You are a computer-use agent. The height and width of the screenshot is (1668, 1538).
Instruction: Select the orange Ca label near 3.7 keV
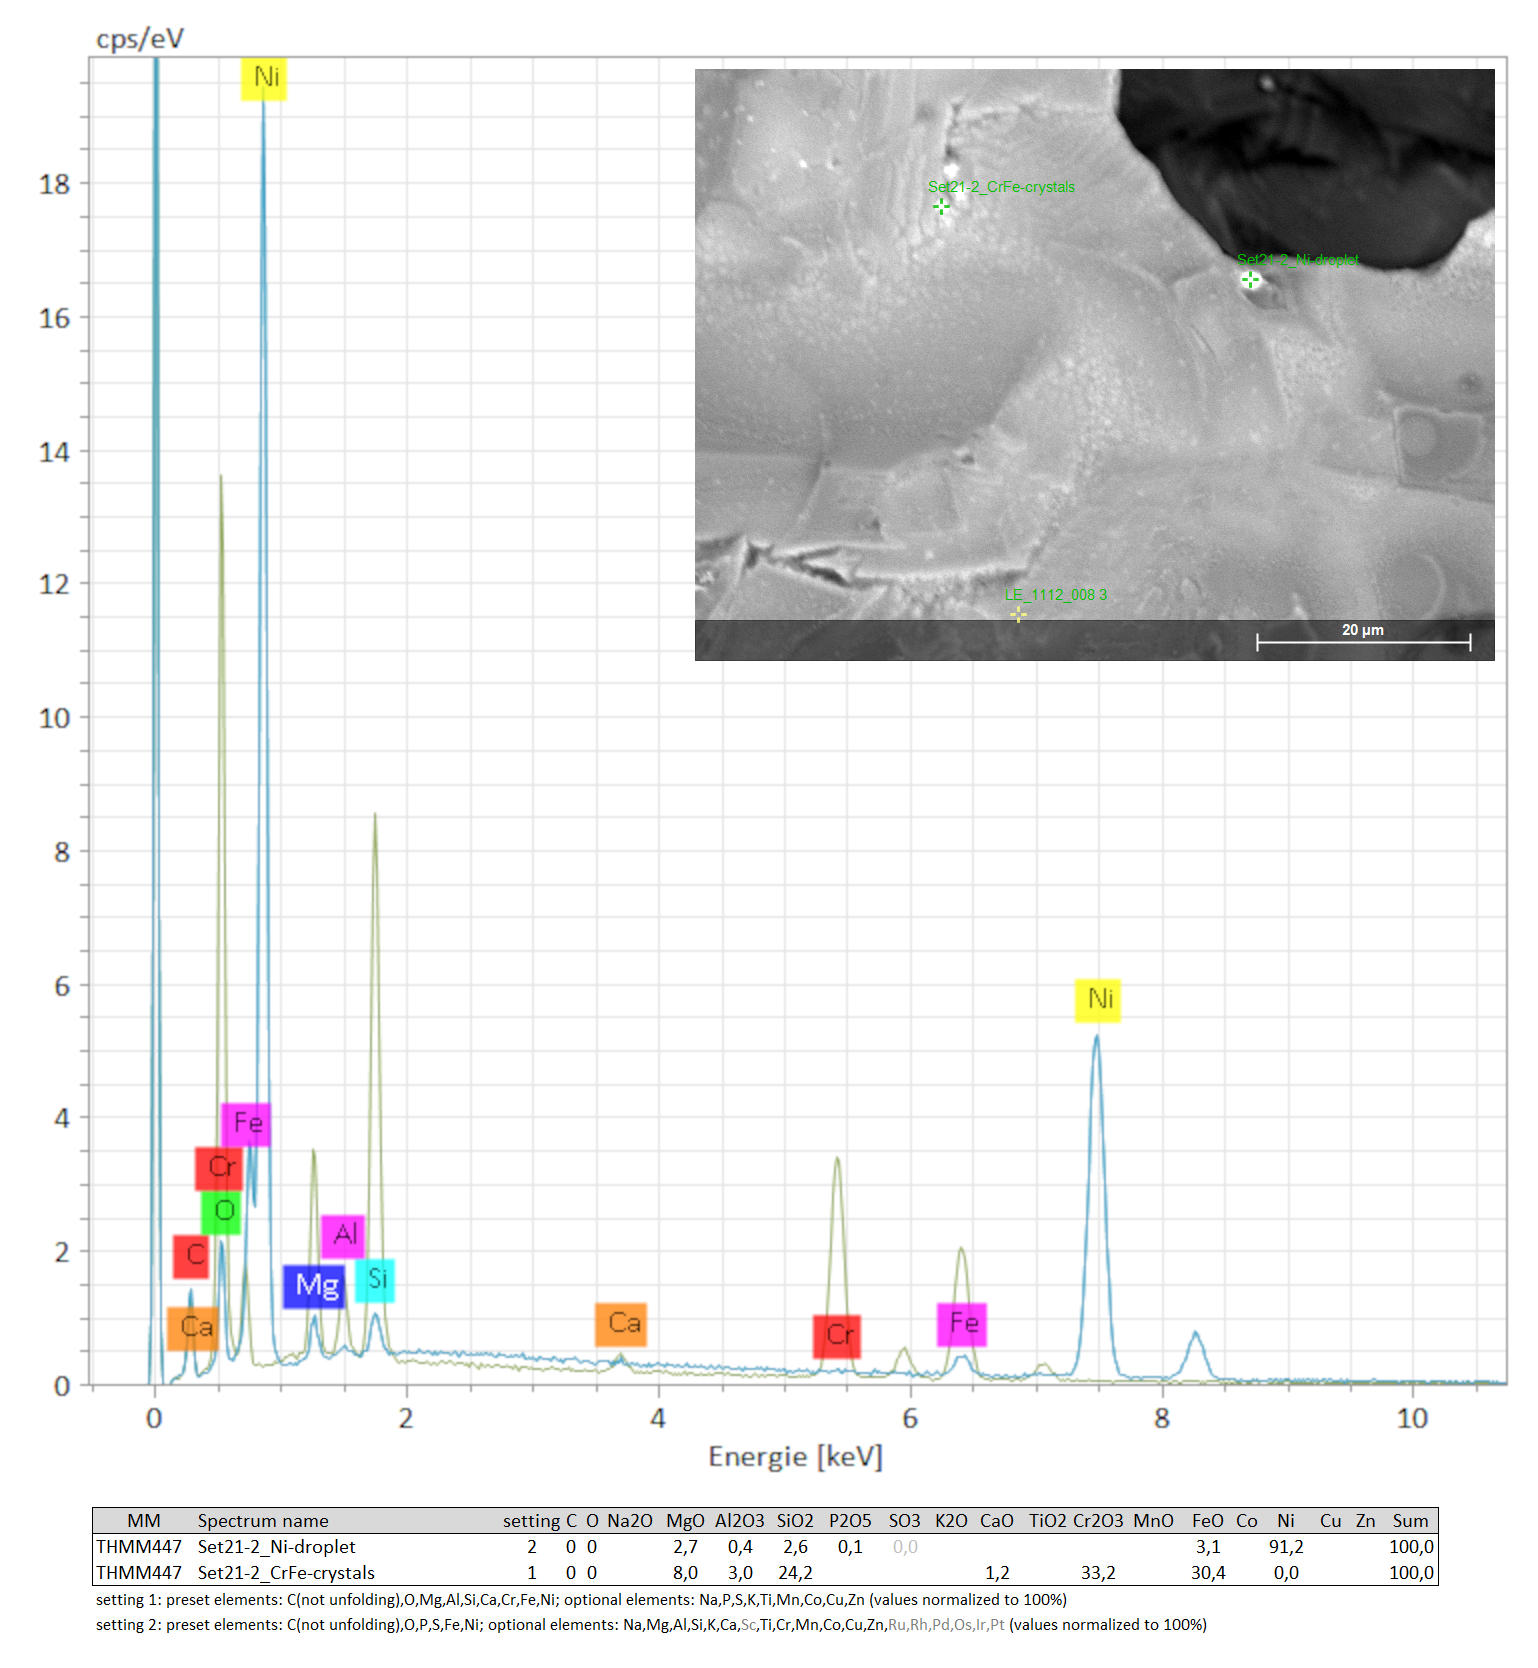(x=621, y=1323)
